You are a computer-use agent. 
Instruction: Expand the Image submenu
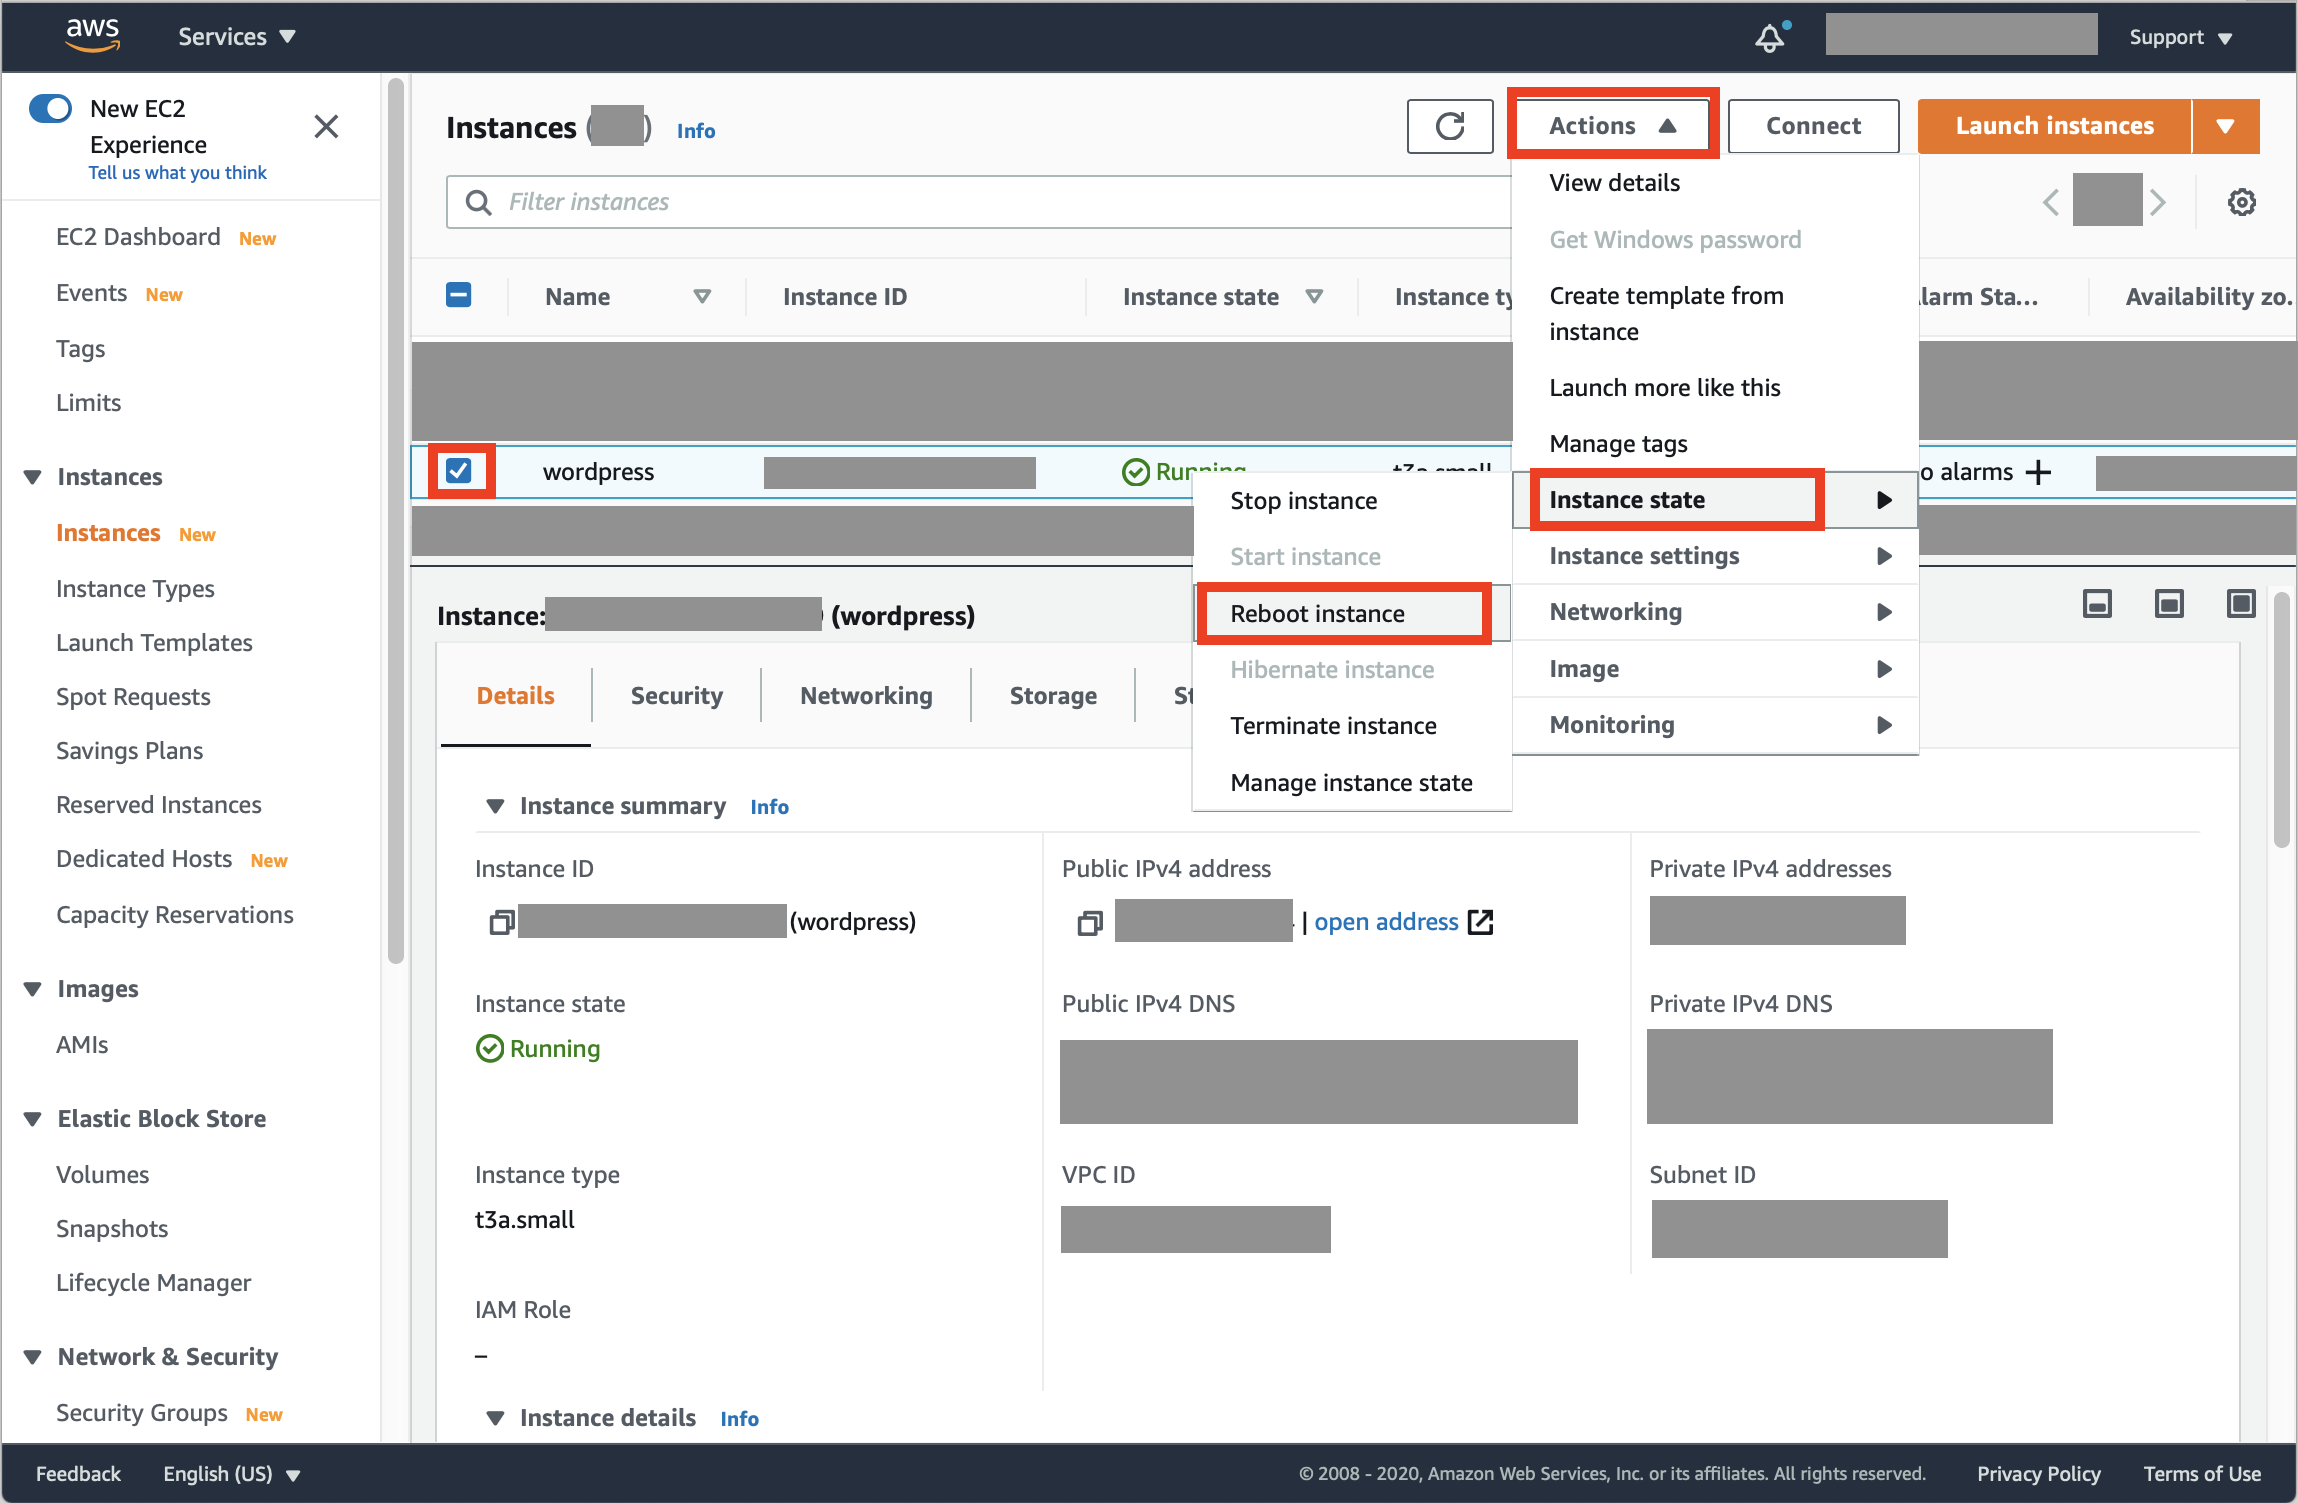tap(1716, 669)
